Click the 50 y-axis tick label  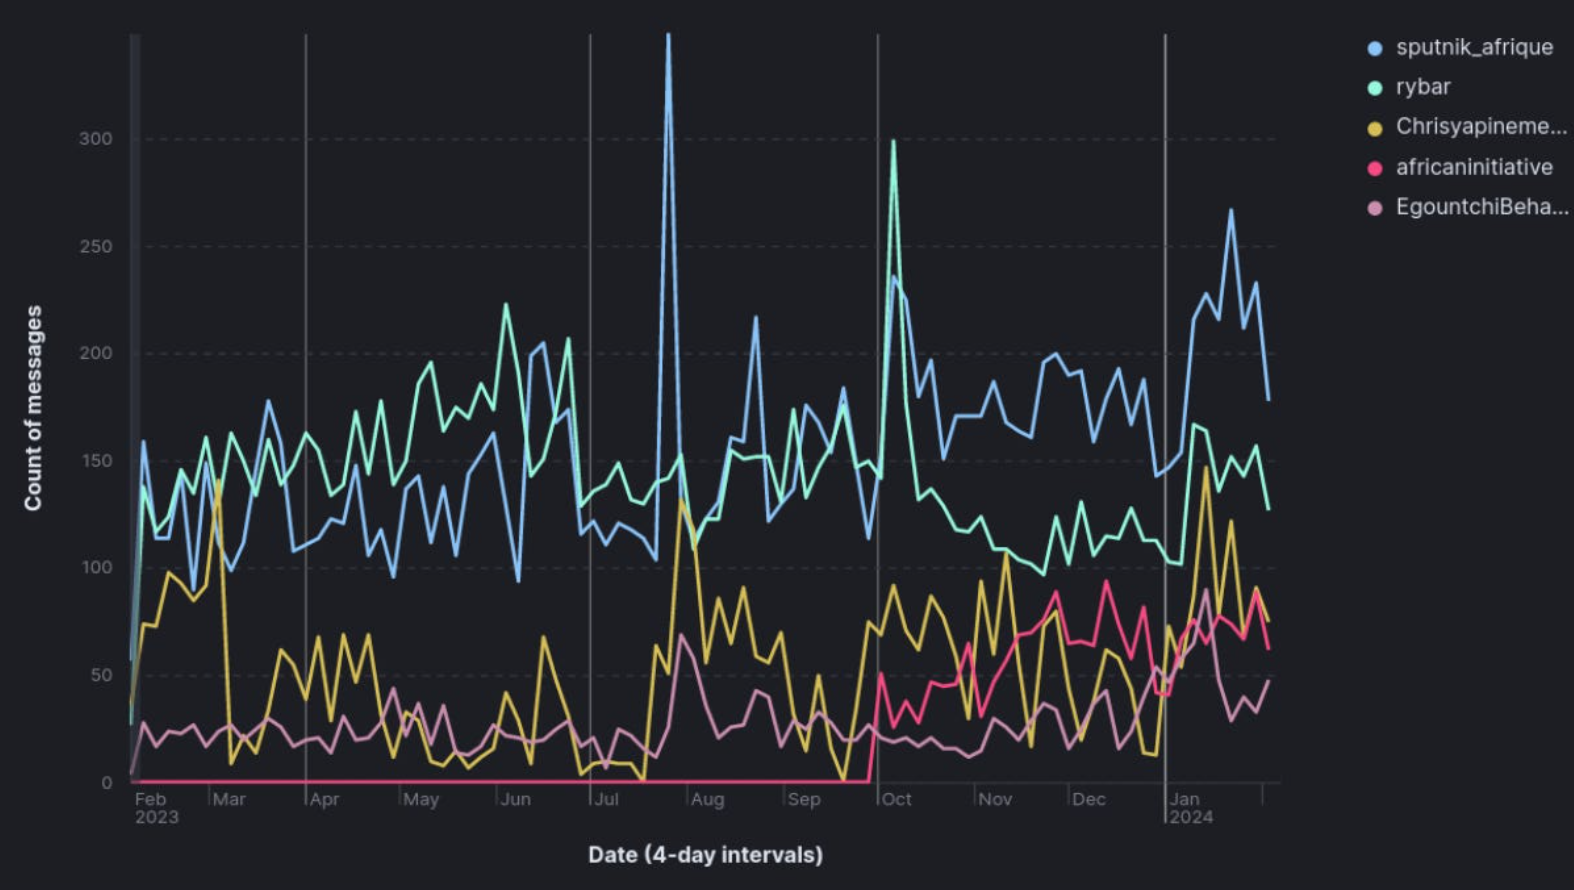tap(101, 675)
